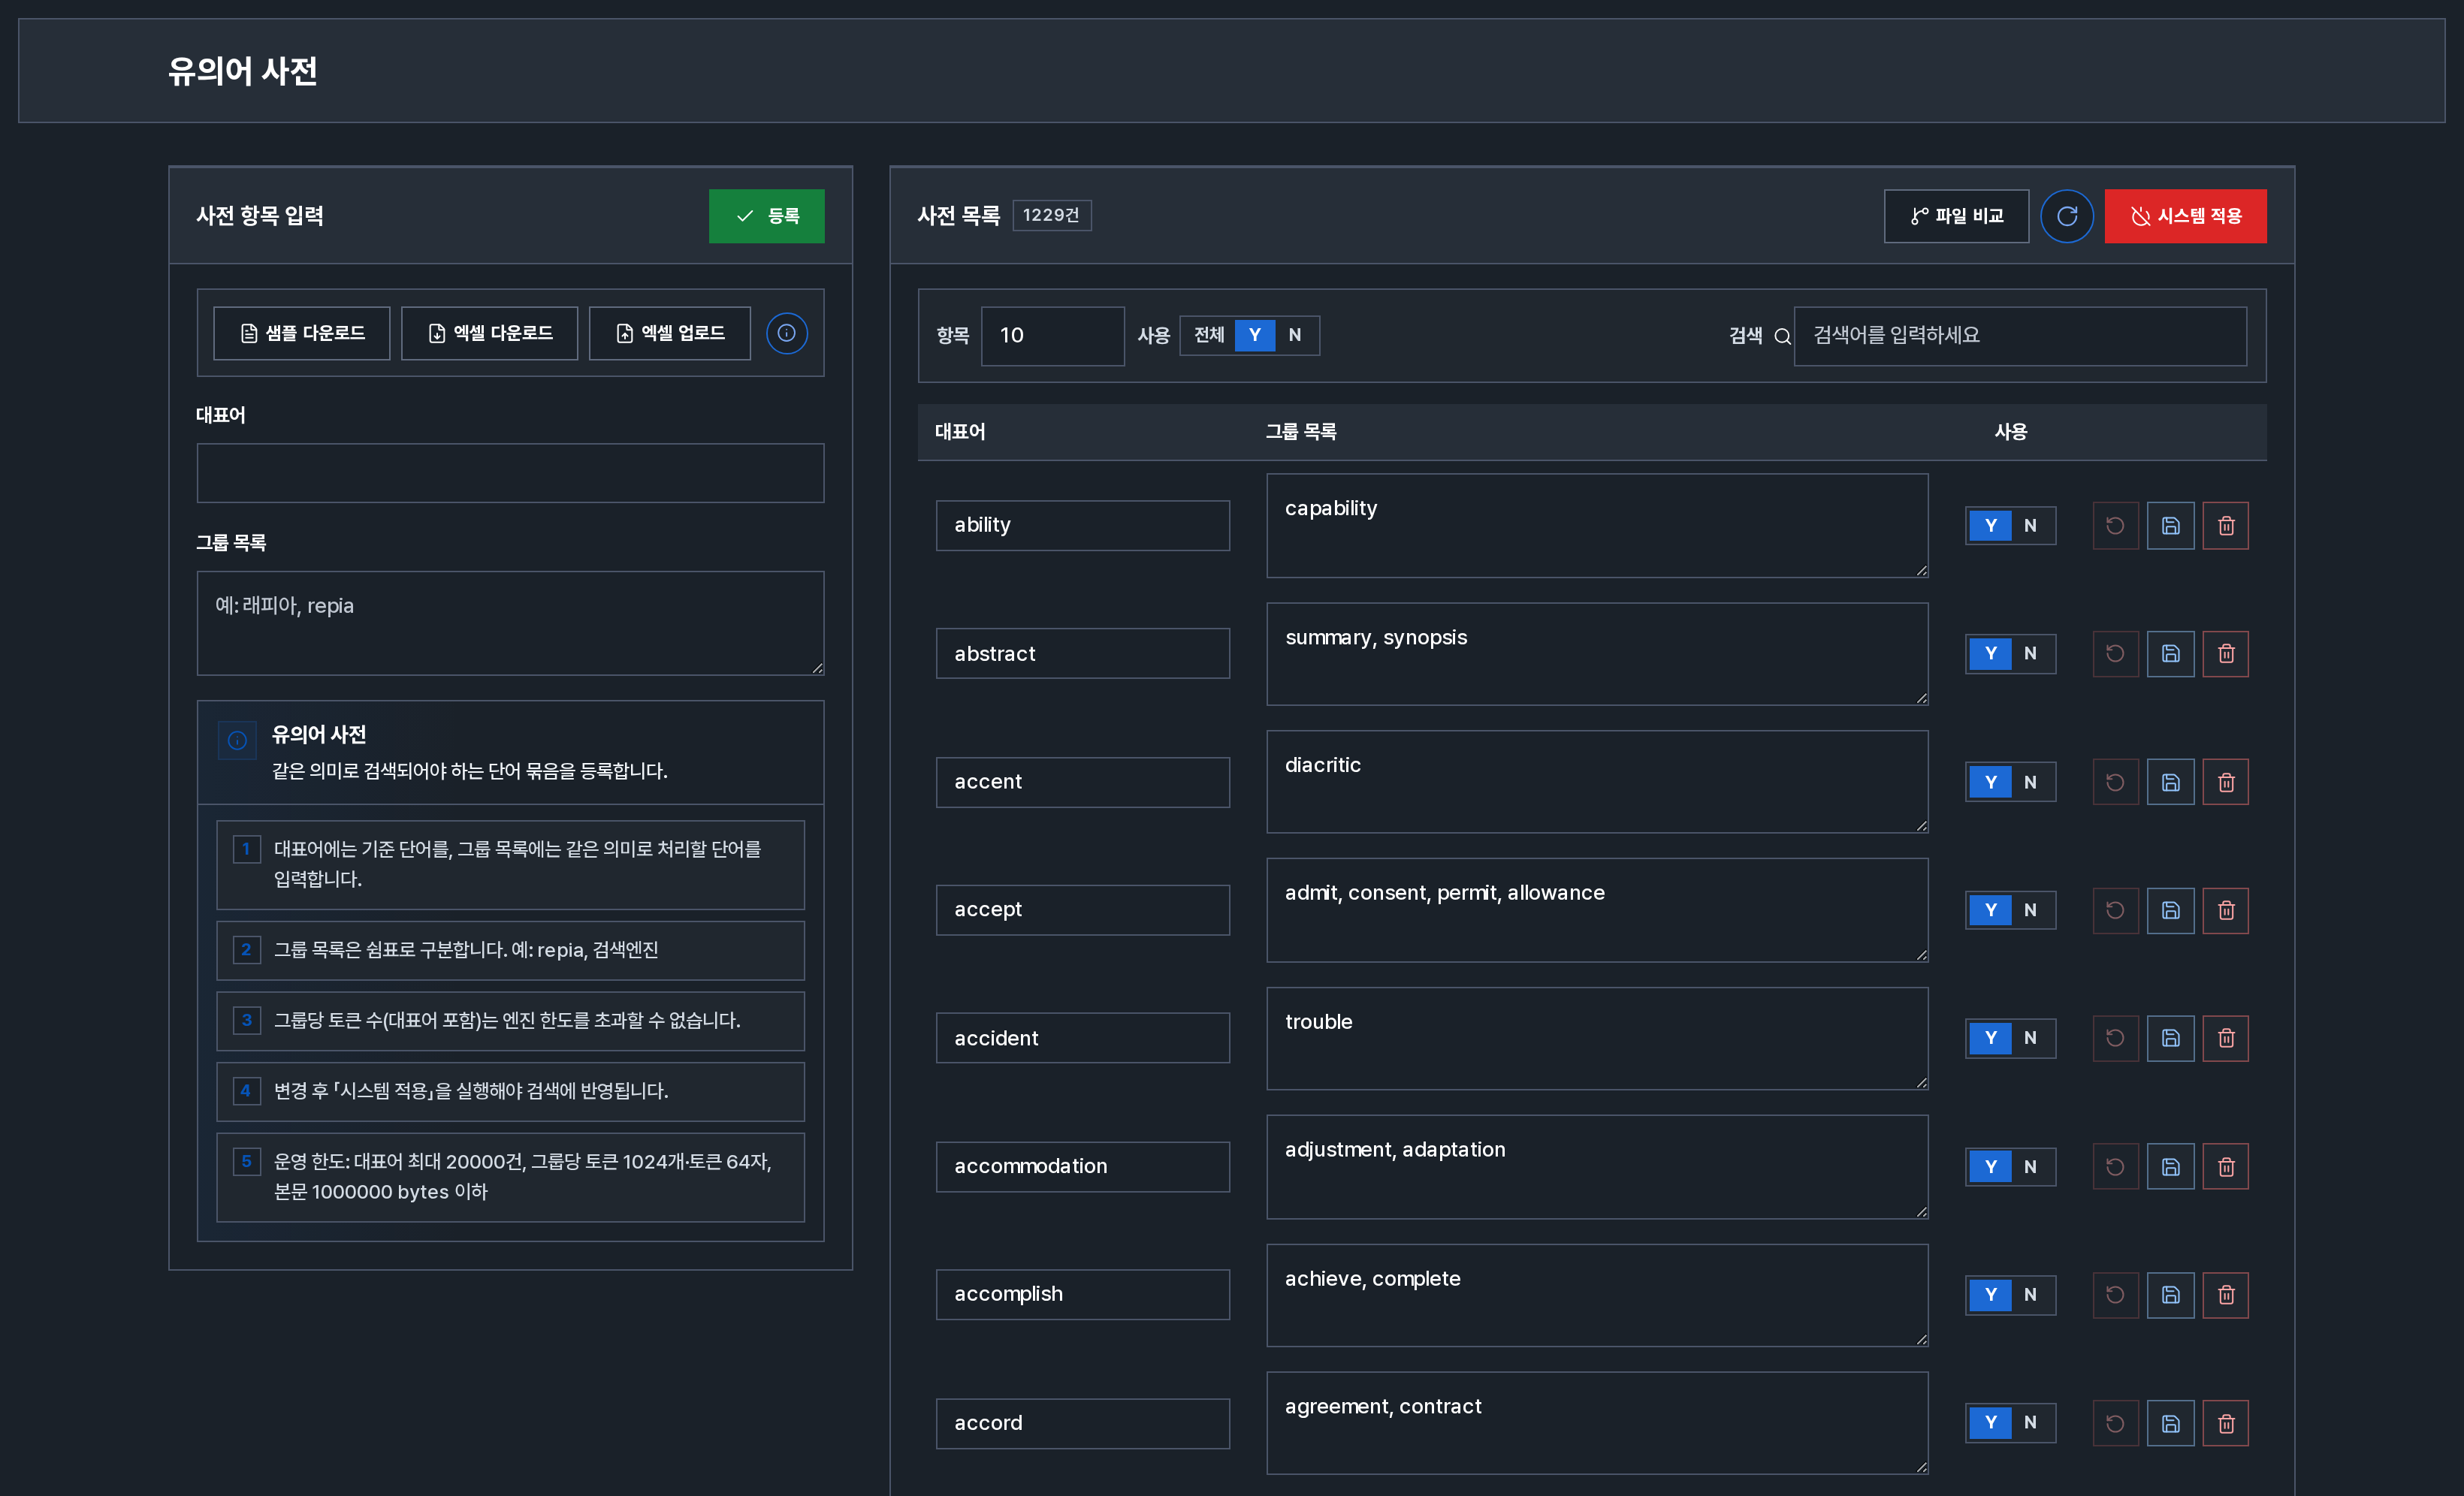Delete the abstract row using trash icon

2225,654
